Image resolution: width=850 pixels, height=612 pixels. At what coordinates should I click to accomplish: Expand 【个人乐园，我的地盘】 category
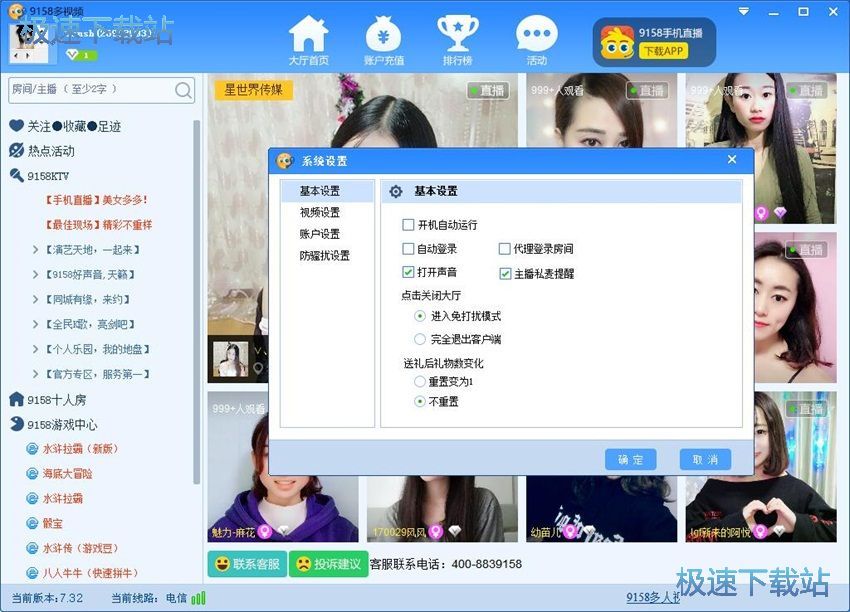tap(91, 349)
